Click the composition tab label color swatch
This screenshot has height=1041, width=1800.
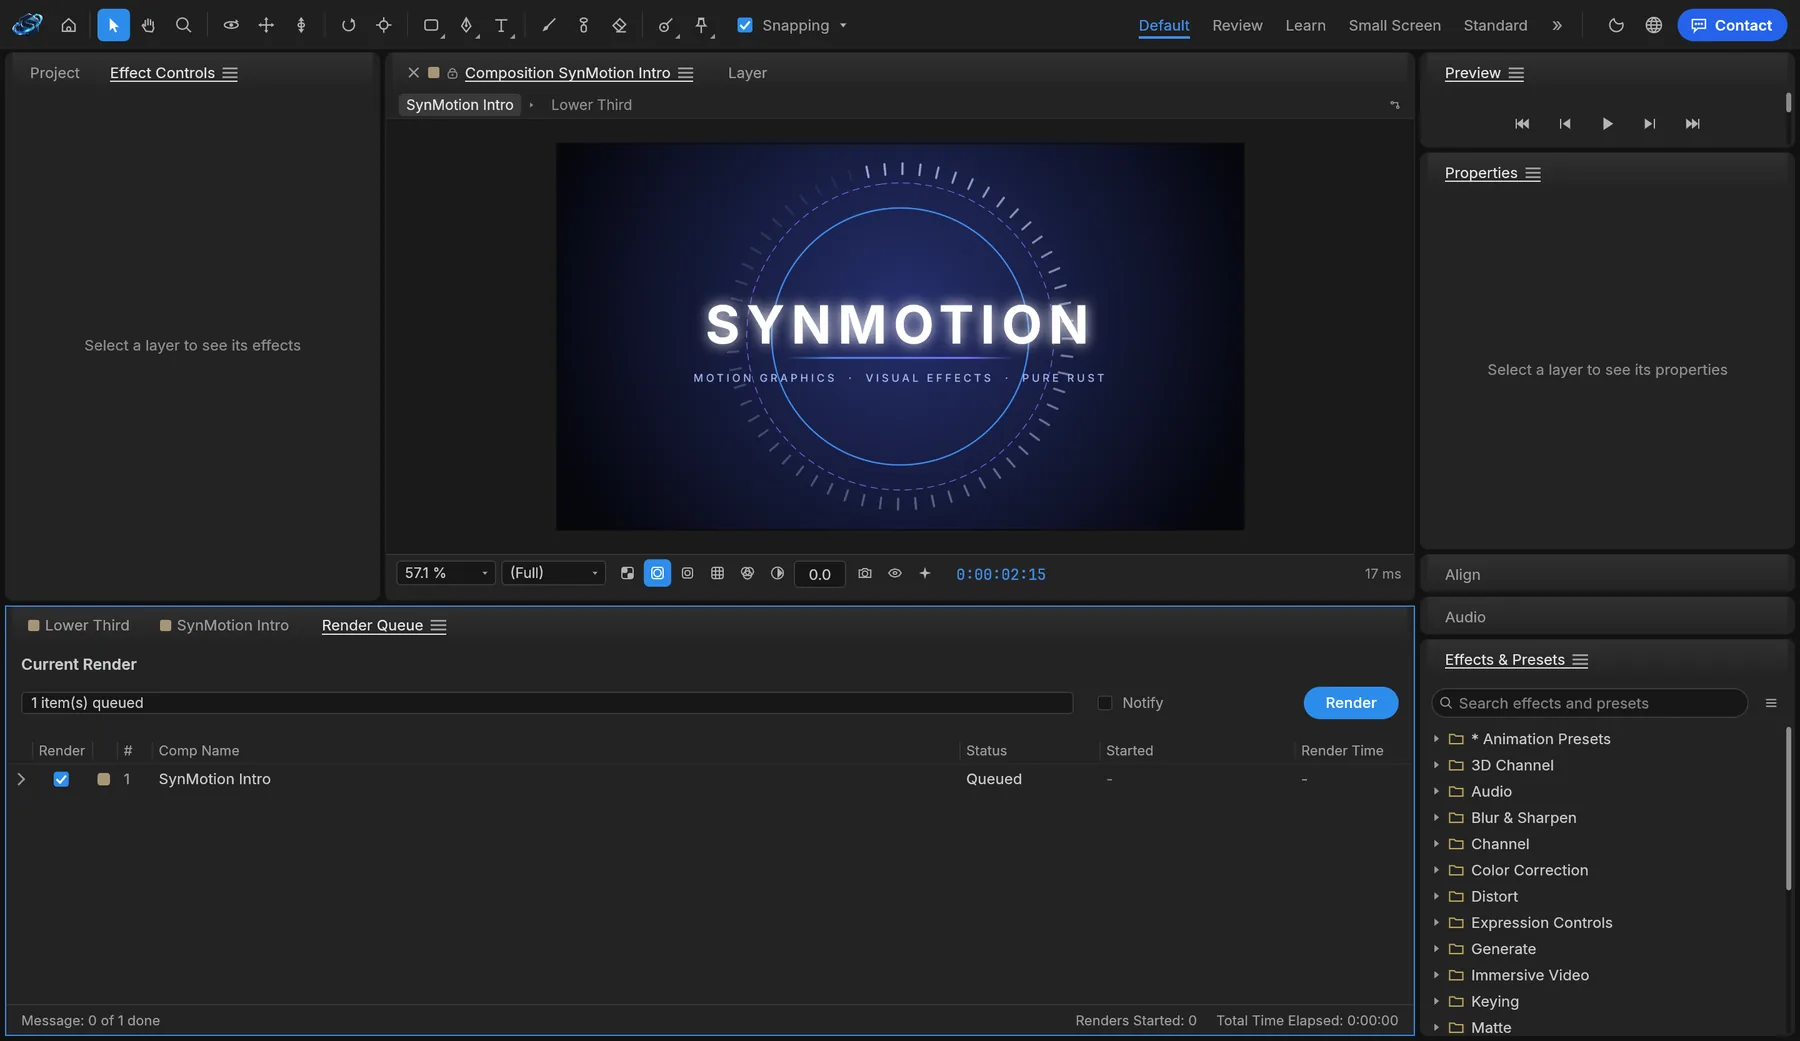point(434,73)
